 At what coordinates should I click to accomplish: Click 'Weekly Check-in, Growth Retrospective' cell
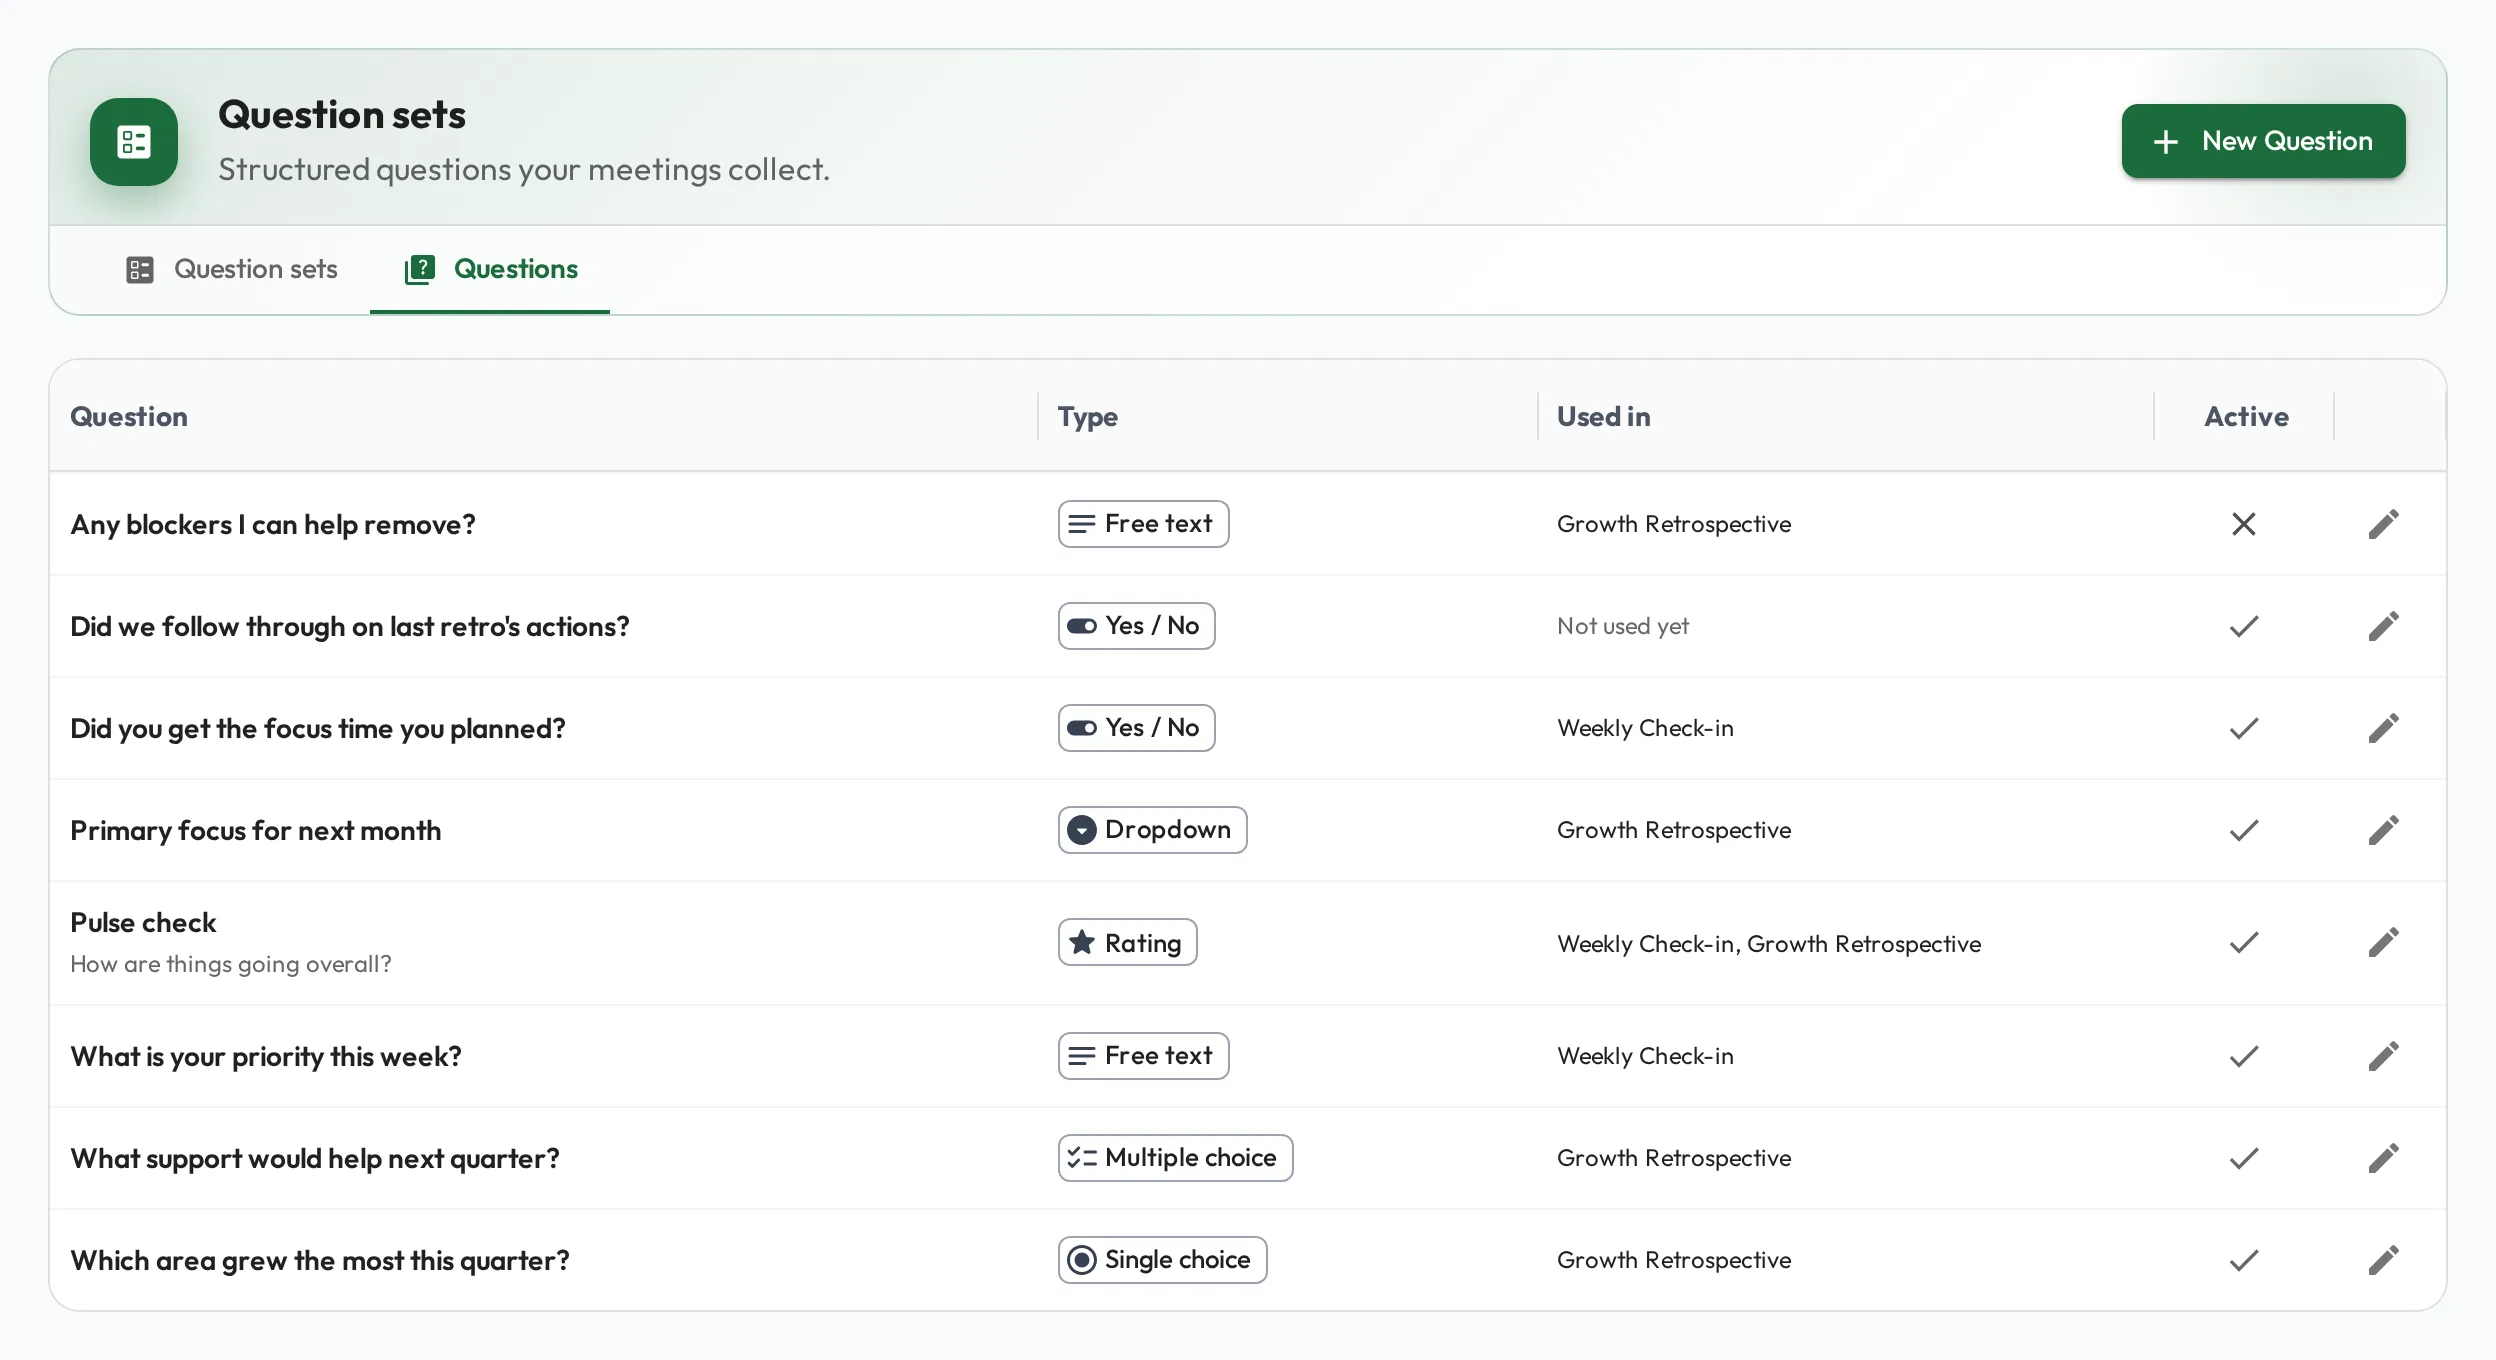tap(1769, 944)
